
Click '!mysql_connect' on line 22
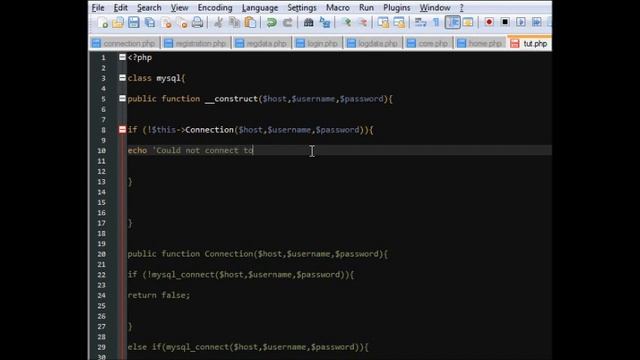[181, 274]
